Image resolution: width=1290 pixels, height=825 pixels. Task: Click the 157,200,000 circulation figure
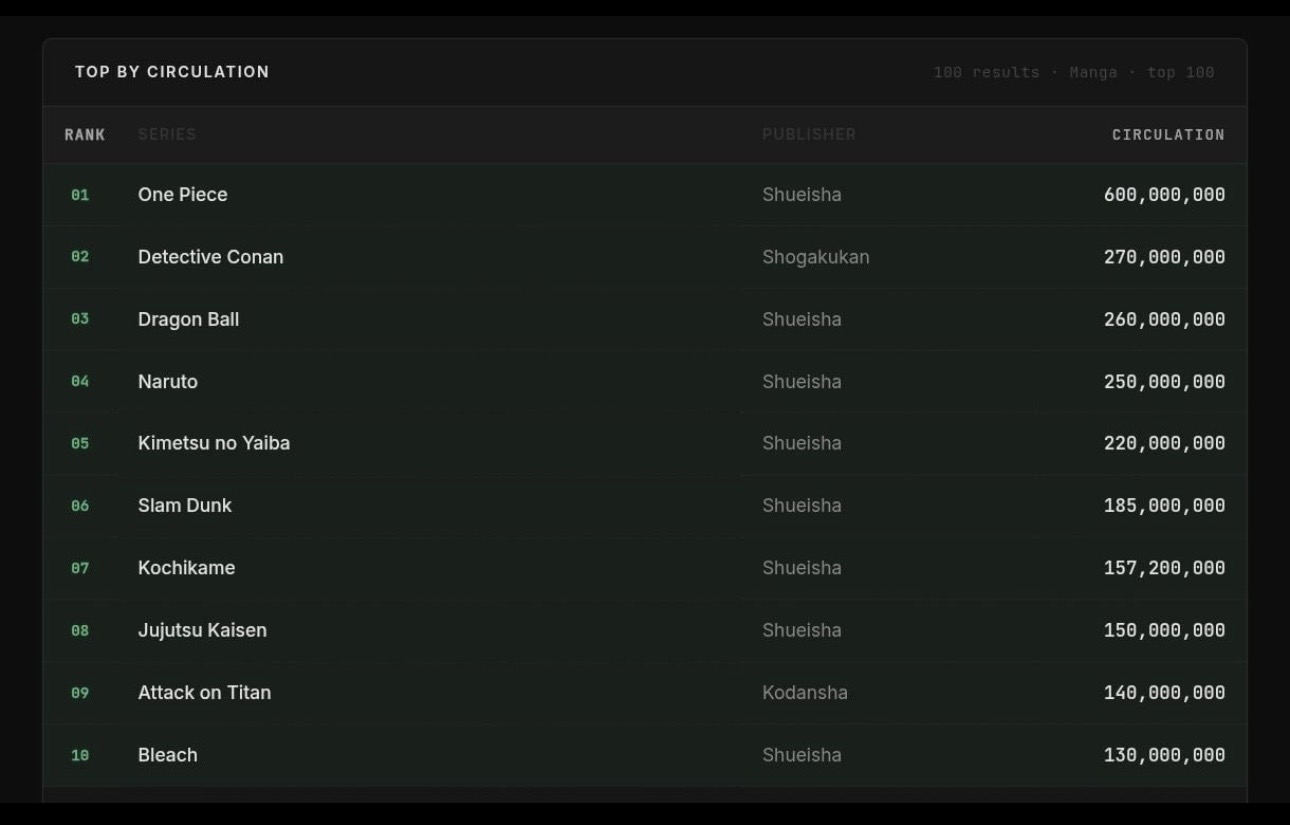tap(1164, 568)
